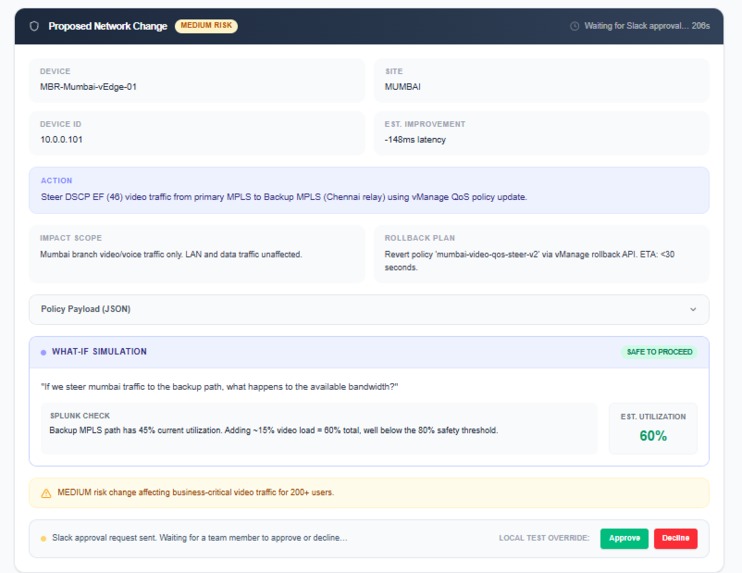Image resolution: width=742 pixels, height=573 pixels.
Task: Click the Steer DSCP EF (46) action description
Action: click(x=284, y=197)
